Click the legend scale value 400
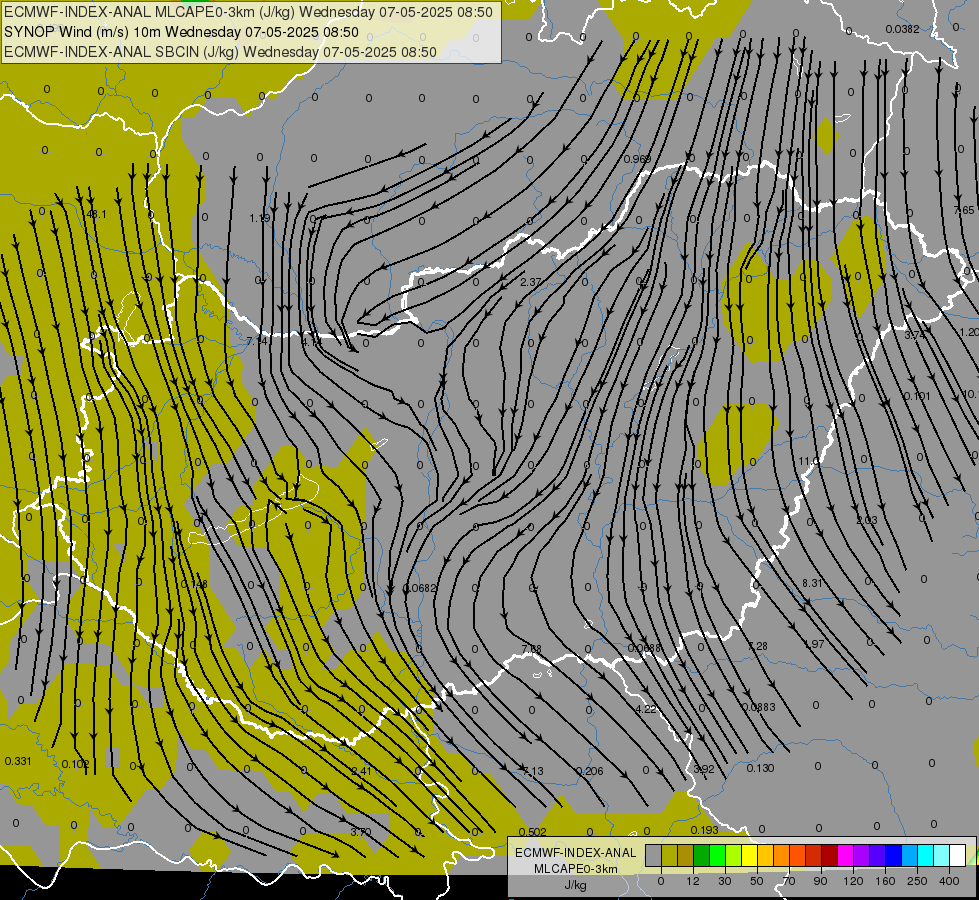The height and width of the screenshot is (900, 979). (949, 881)
